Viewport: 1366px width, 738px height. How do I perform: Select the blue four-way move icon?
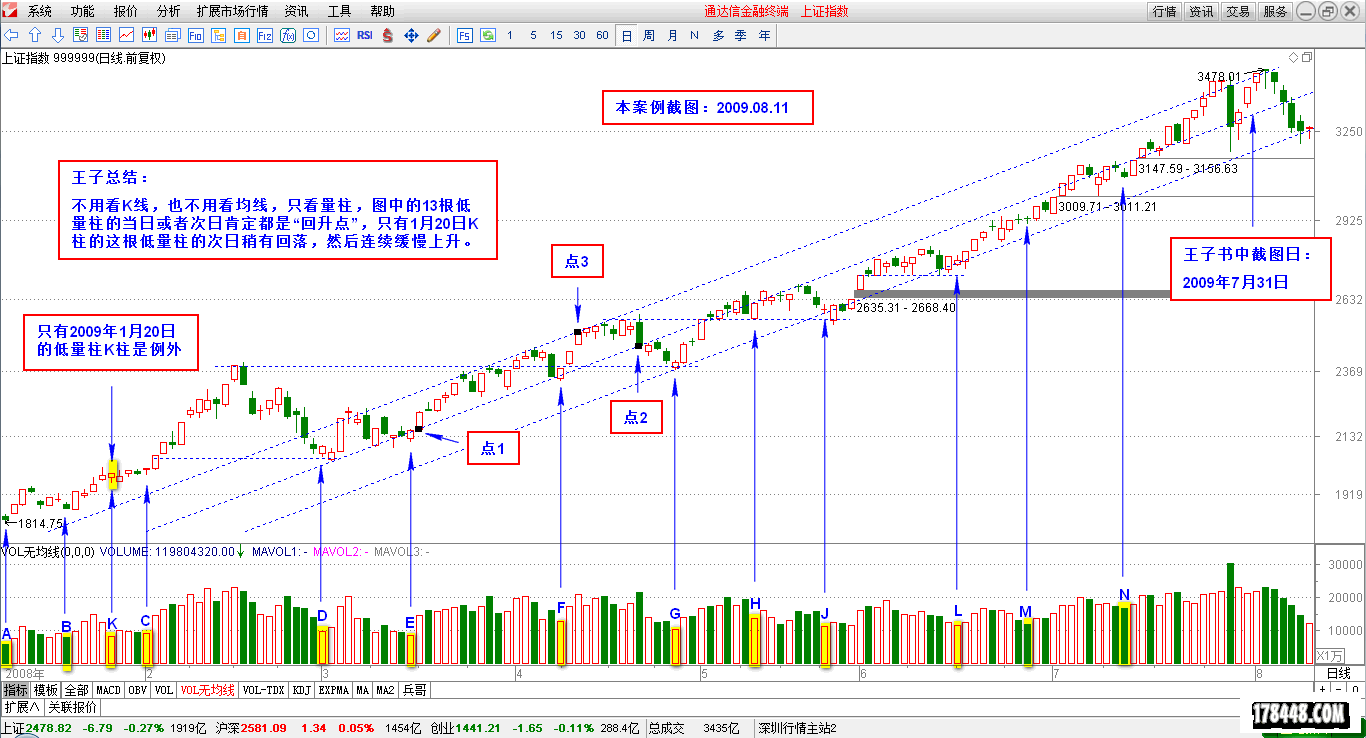tap(410, 35)
